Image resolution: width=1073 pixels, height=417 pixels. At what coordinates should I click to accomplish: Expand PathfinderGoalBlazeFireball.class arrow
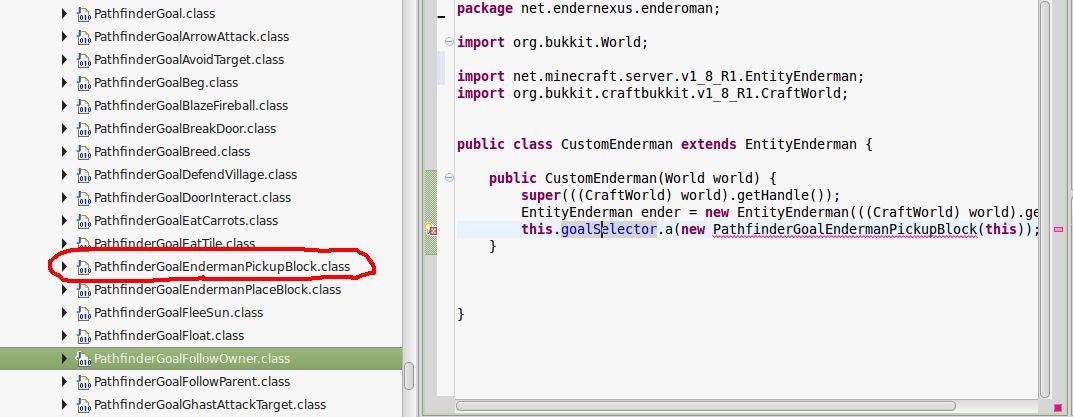click(x=64, y=105)
